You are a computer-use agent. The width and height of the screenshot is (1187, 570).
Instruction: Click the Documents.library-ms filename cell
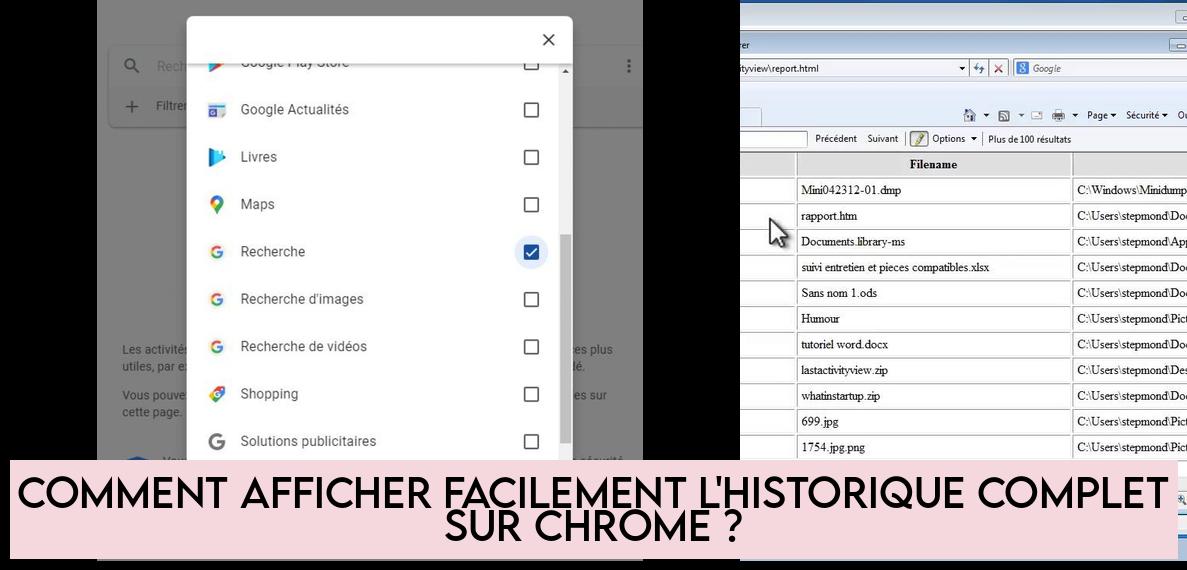[933, 242]
